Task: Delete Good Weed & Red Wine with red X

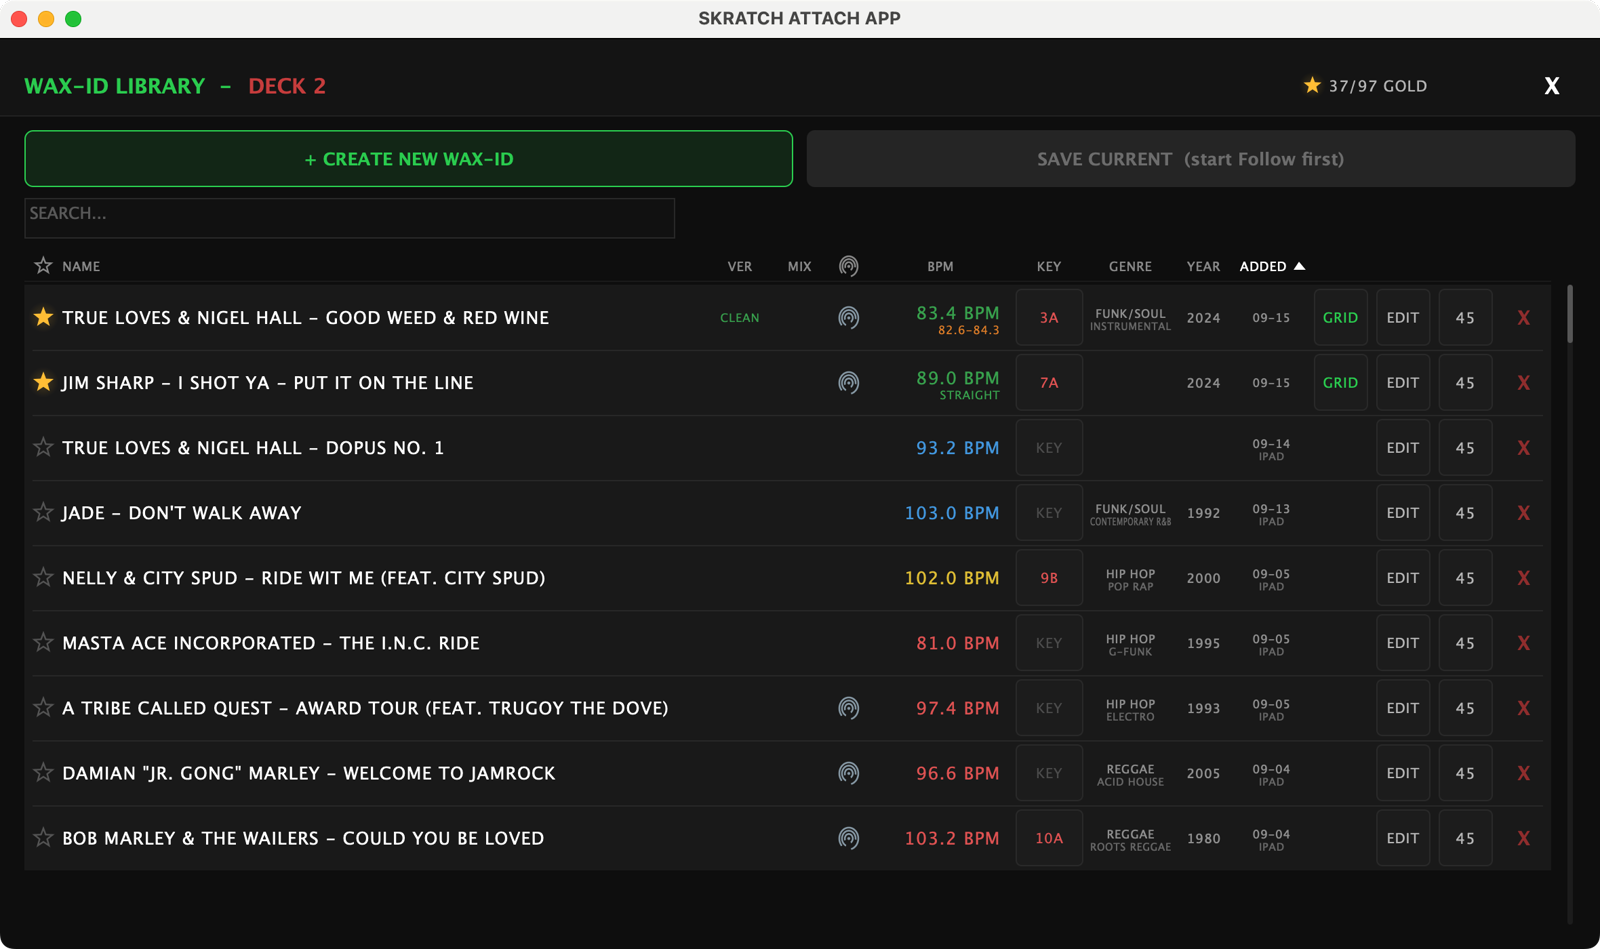Action: pyautogui.click(x=1524, y=318)
